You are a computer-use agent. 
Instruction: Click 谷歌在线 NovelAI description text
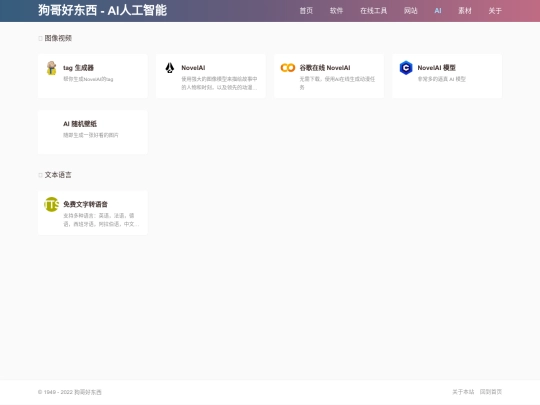[x=337, y=83]
